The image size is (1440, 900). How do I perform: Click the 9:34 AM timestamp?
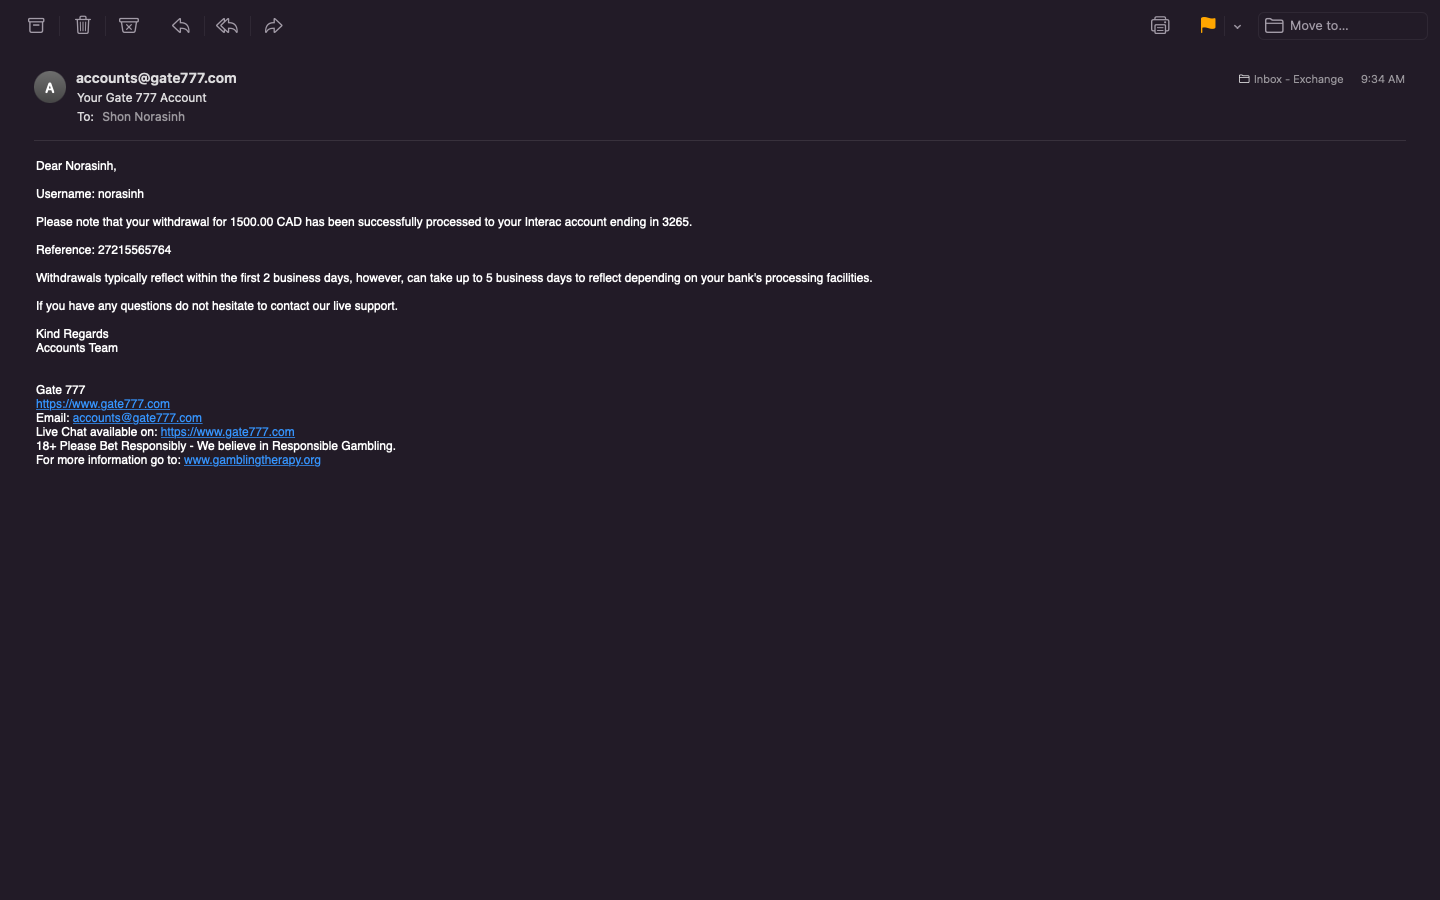click(1382, 79)
